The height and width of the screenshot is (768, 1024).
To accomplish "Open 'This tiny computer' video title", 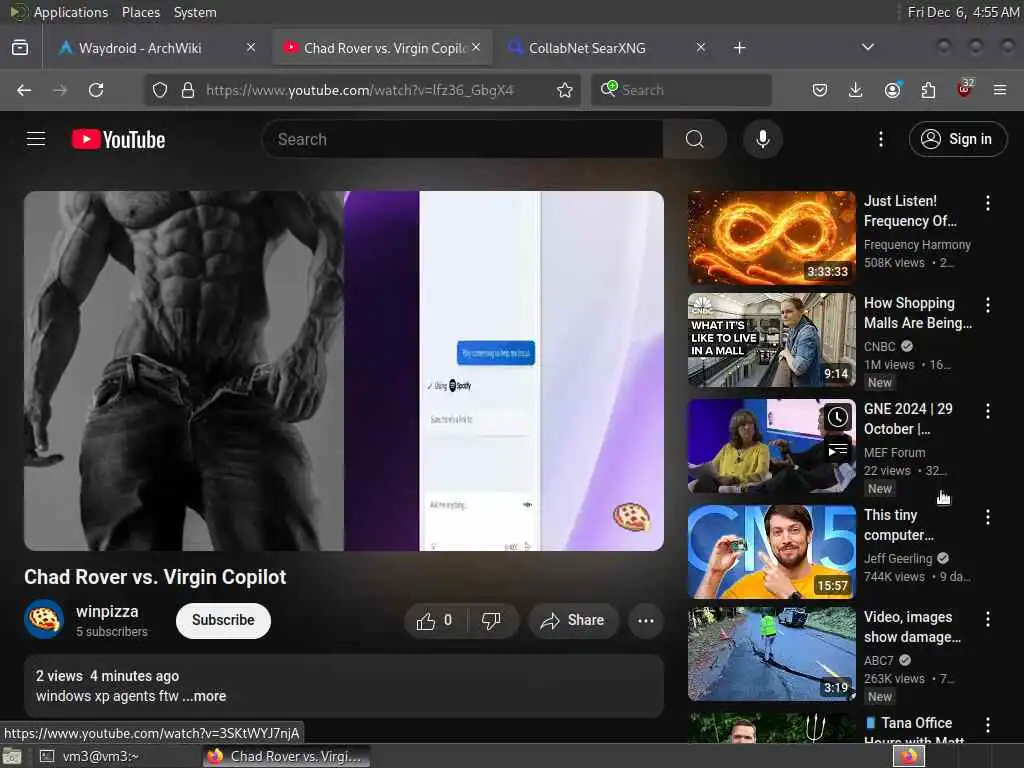I will pos(899,525).
